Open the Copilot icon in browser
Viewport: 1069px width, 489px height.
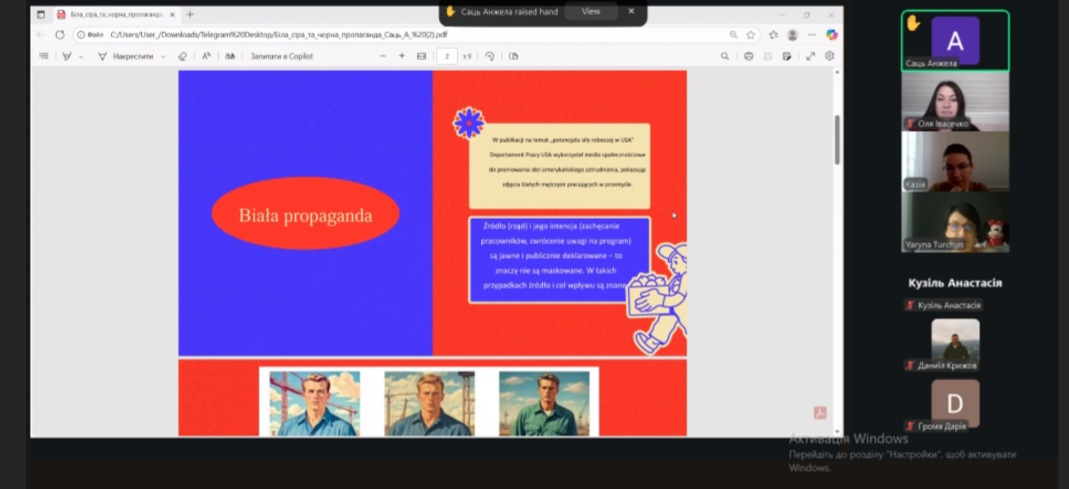(x=831, y=34)
